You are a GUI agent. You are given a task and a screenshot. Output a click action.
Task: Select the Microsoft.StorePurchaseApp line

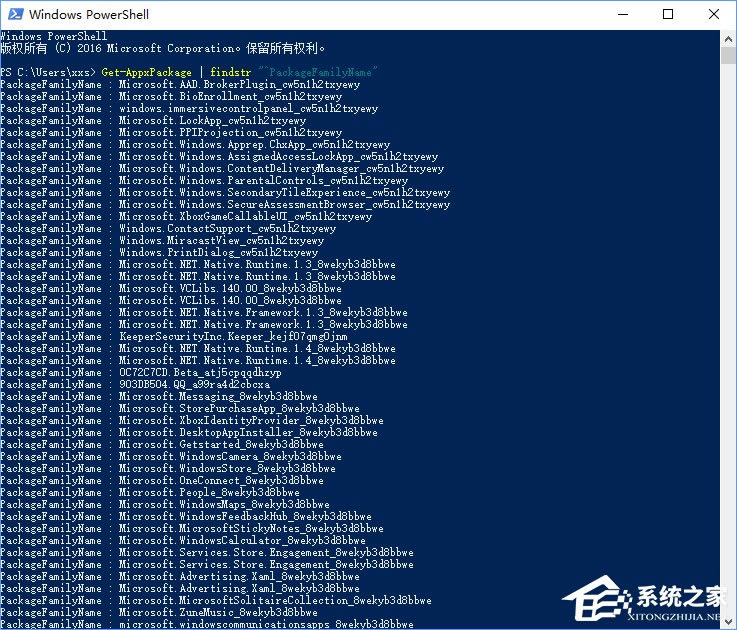pos(180,409)
